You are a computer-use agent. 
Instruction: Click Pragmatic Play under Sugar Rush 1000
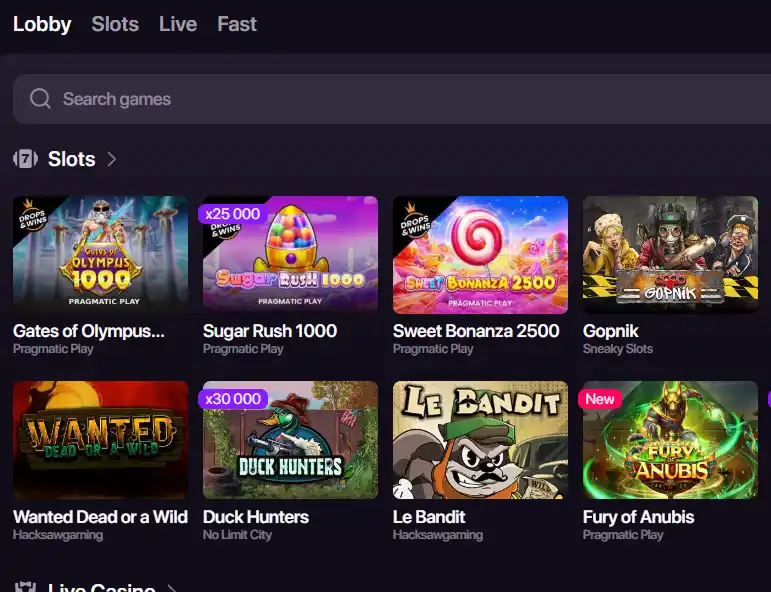click(x=243, y=349)
